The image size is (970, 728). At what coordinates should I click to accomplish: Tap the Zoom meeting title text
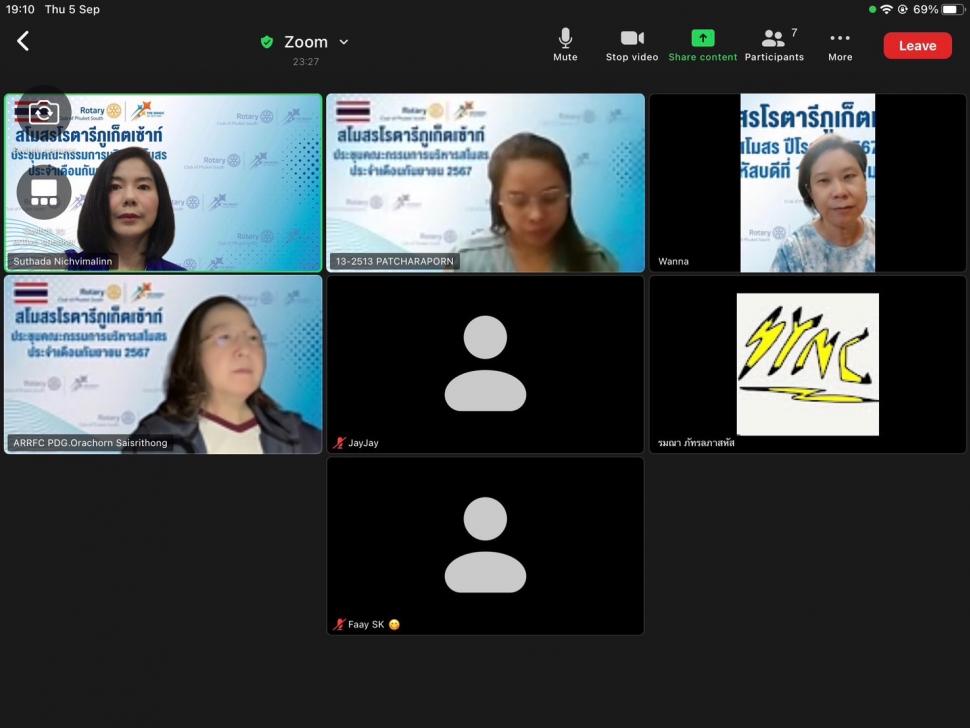[x=305, y=42]
